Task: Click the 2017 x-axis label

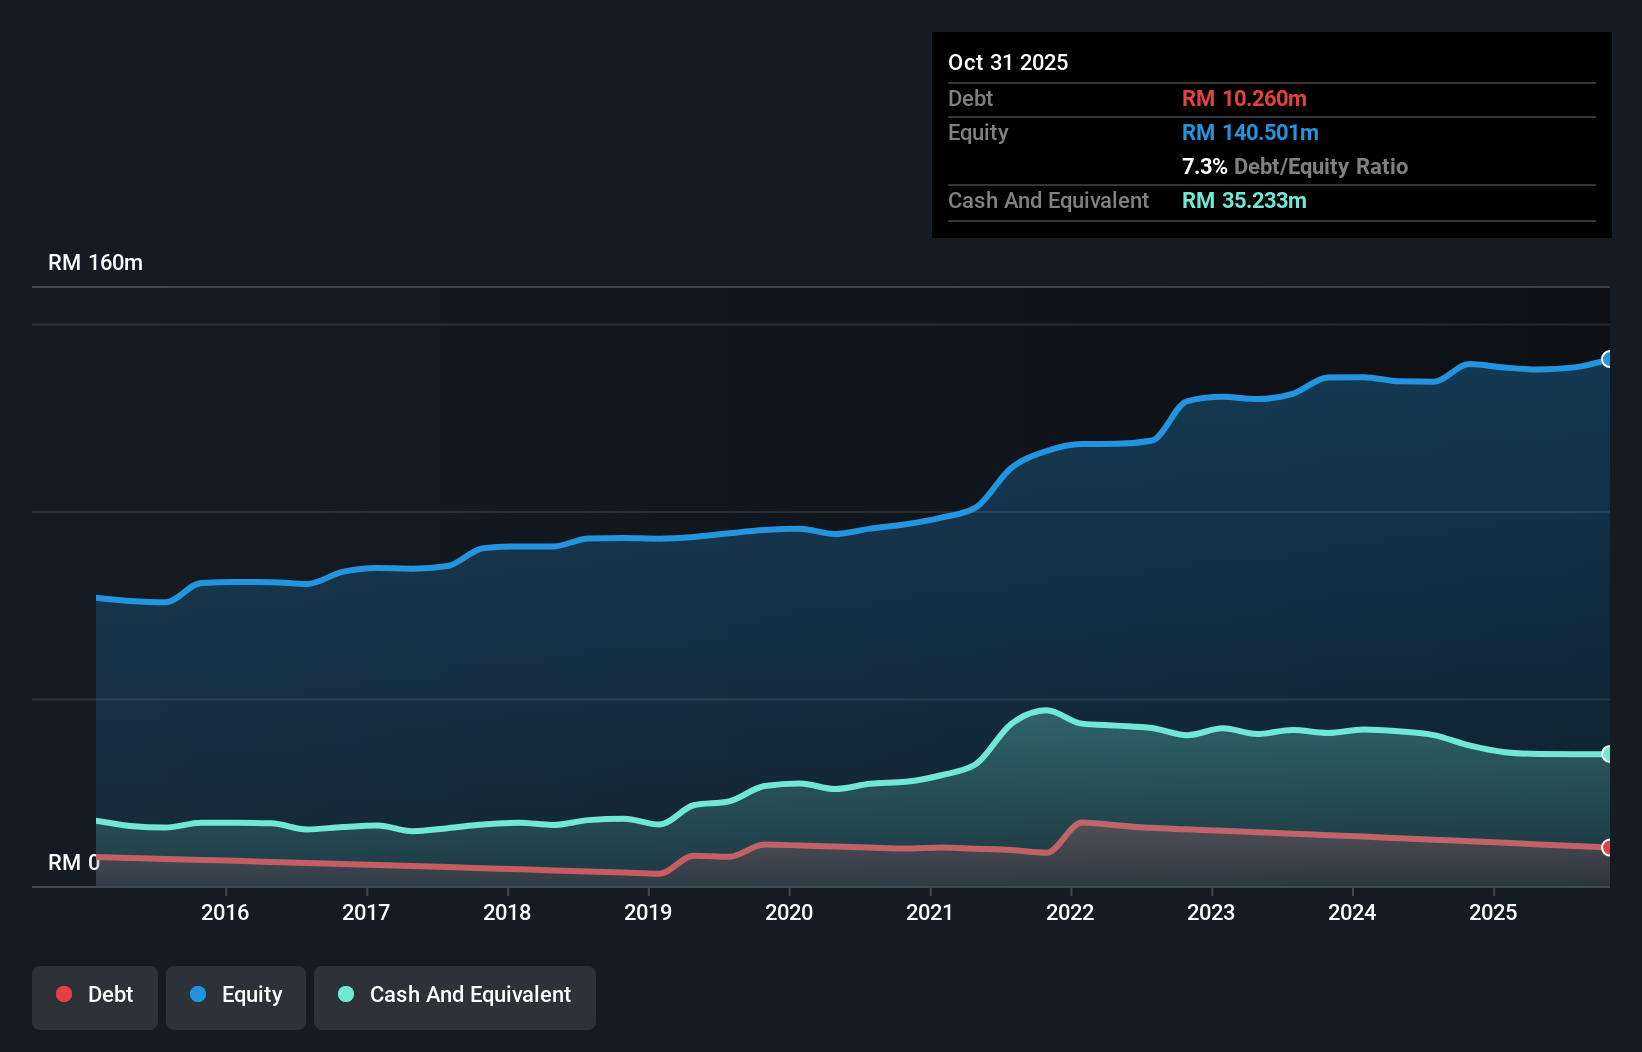Action: 366,912
